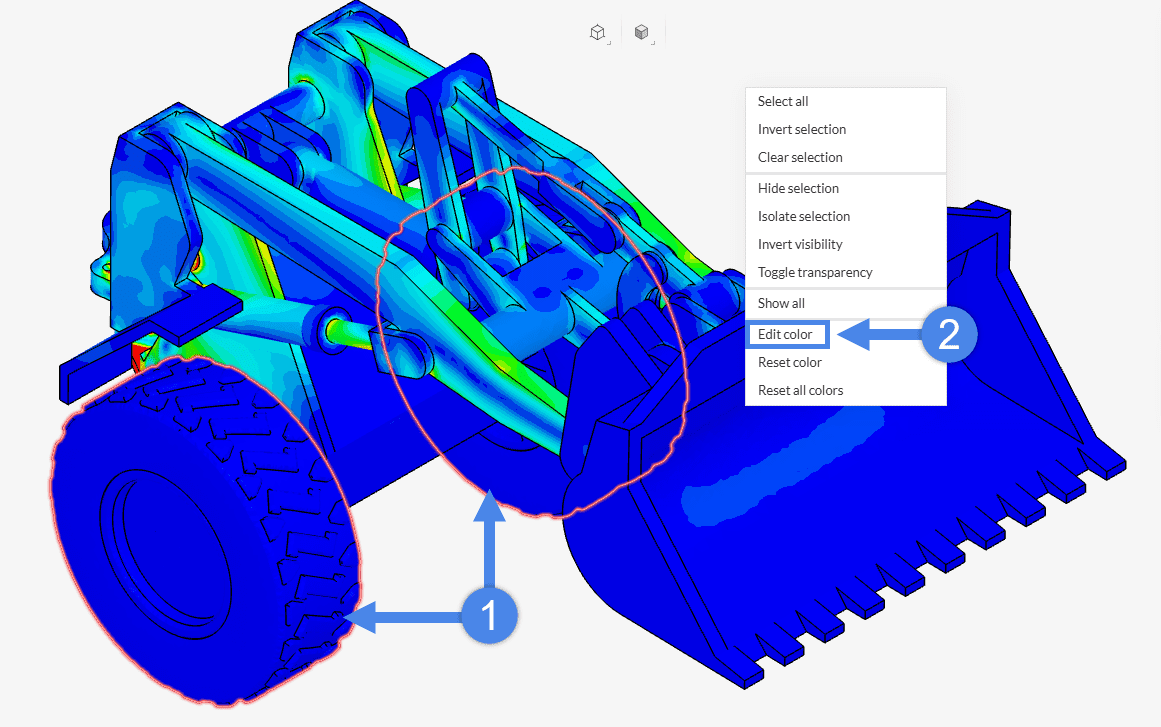Image resolution: width=1161 pixels, height=727 pixels.
Task: Click 'Show all' in the context menu
Action: pos(781,303)
